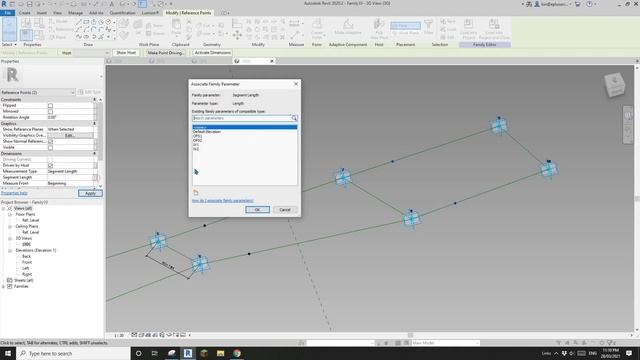Open 'How do I associate family parameters' link
The height and width of the screenshot is (360, 640).
pyautogui.click(x=223, y=200)
